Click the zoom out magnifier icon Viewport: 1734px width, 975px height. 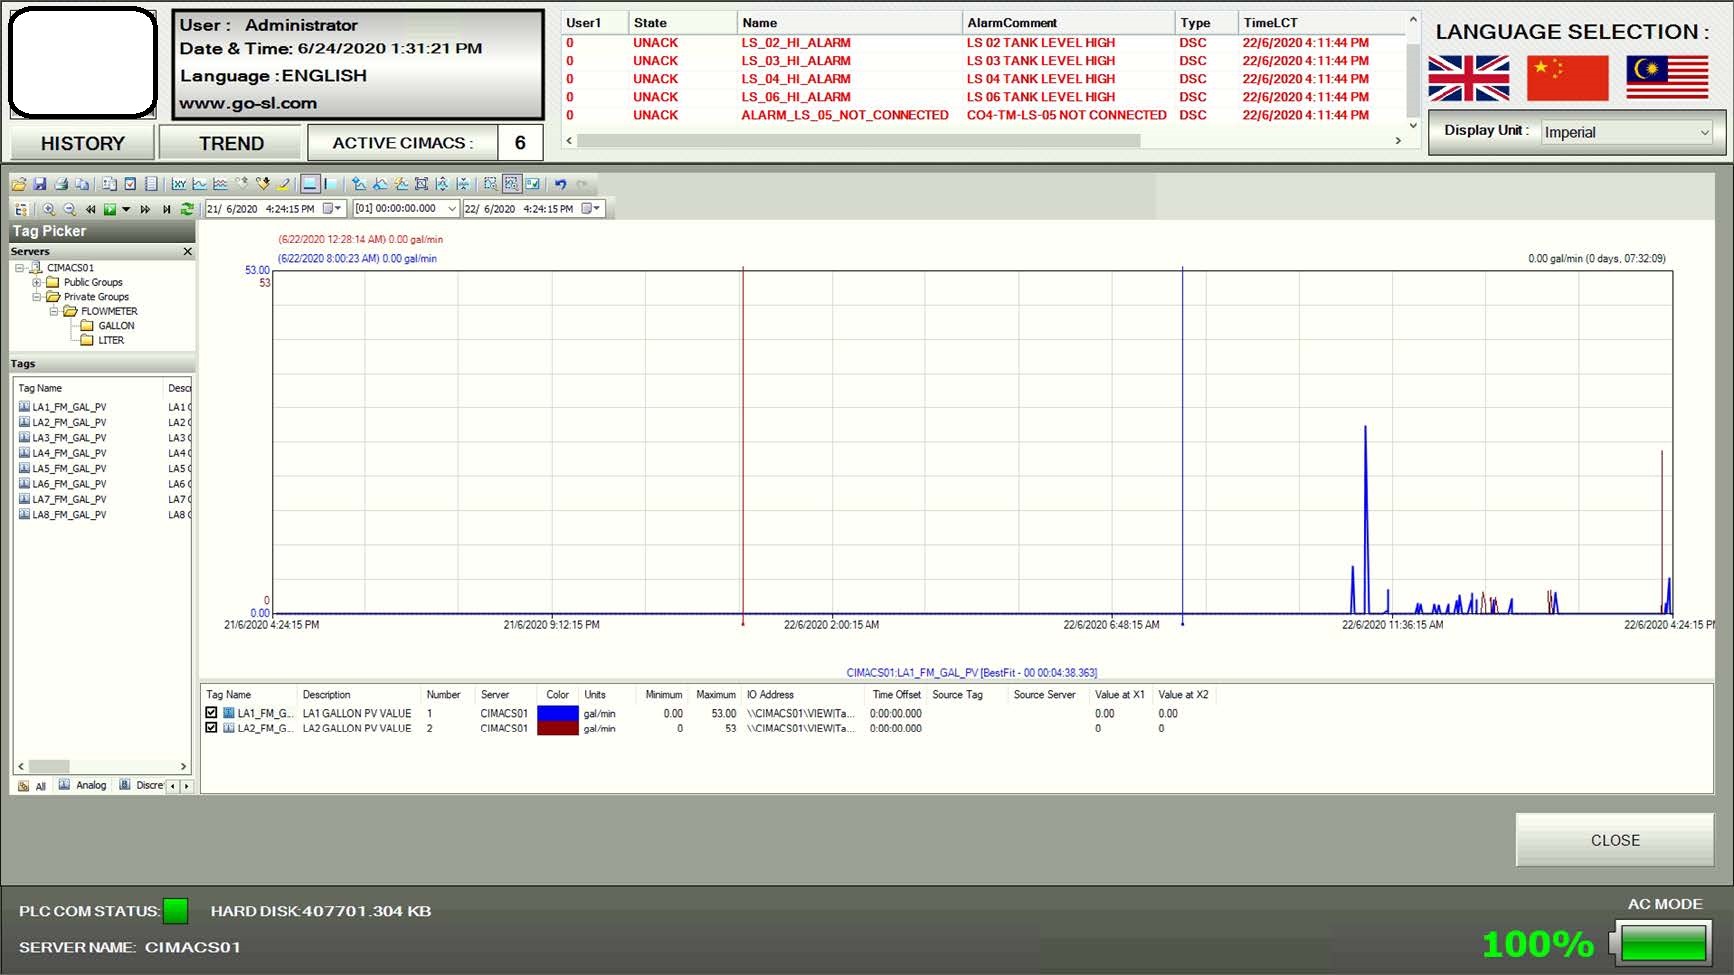click(69, 209)
